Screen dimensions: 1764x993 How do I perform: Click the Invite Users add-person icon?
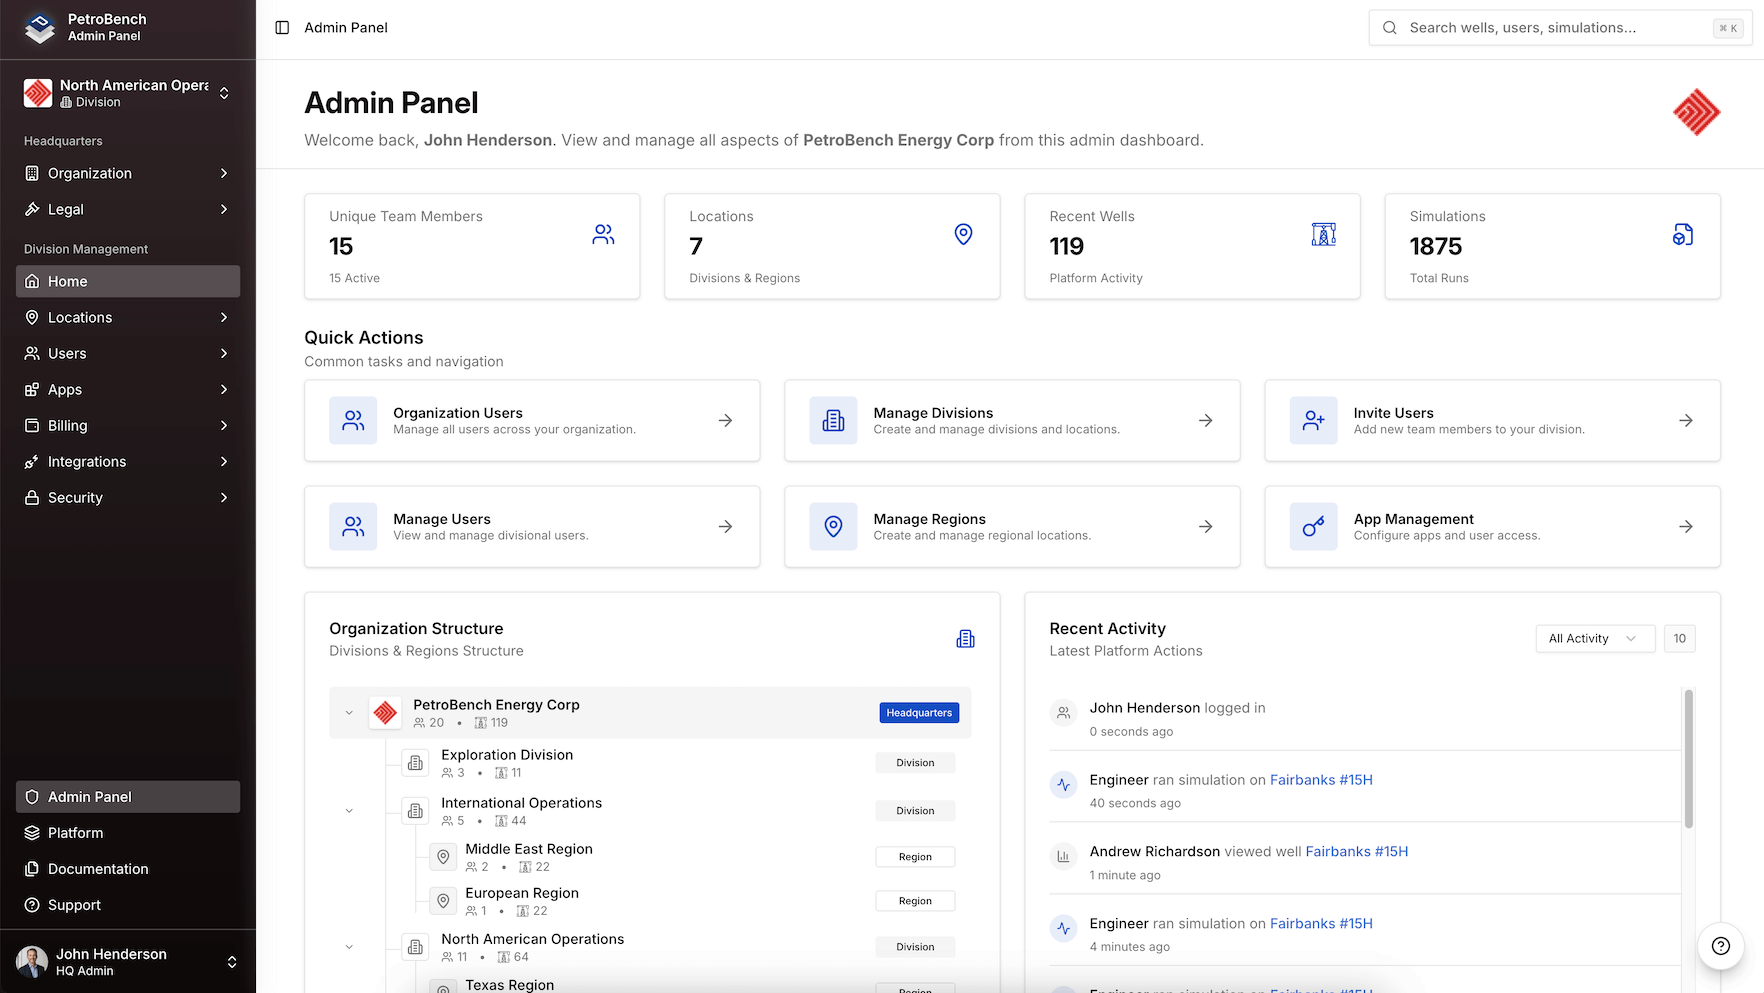pos(1313,420)
